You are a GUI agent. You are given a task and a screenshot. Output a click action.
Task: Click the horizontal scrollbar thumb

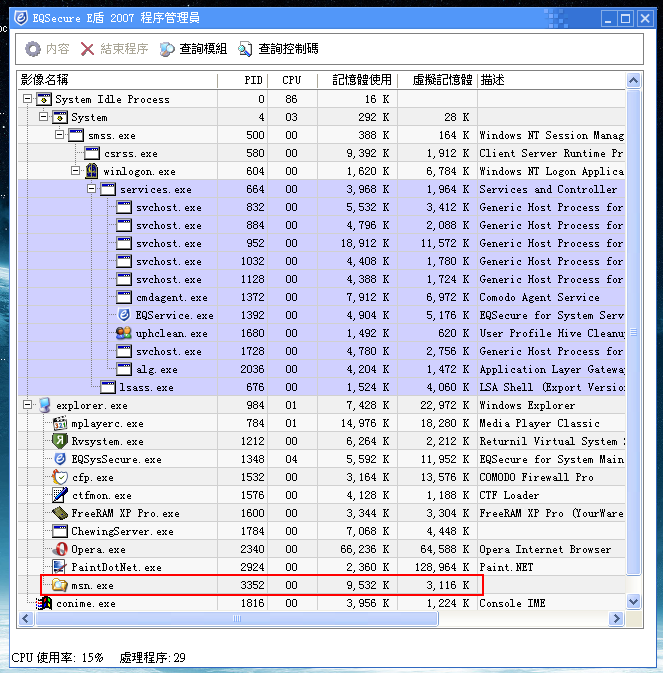[x=237, y=618]
